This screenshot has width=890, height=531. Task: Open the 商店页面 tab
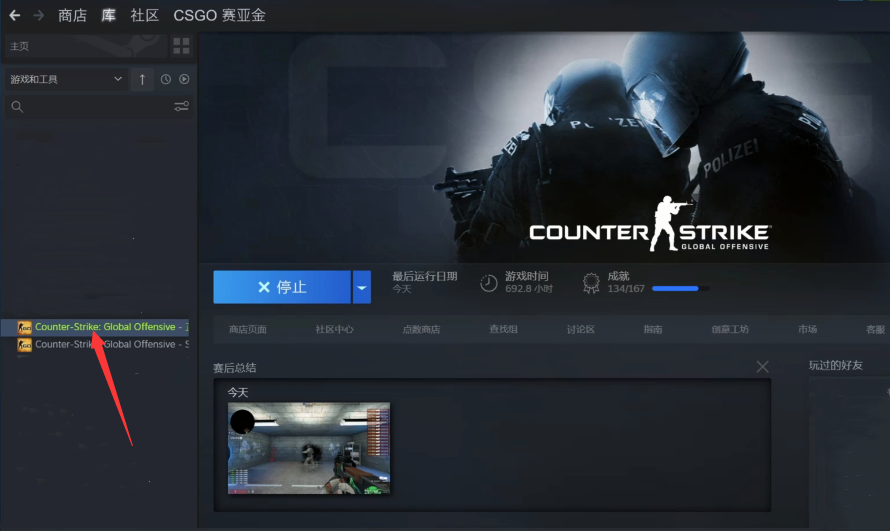(247, 330)
